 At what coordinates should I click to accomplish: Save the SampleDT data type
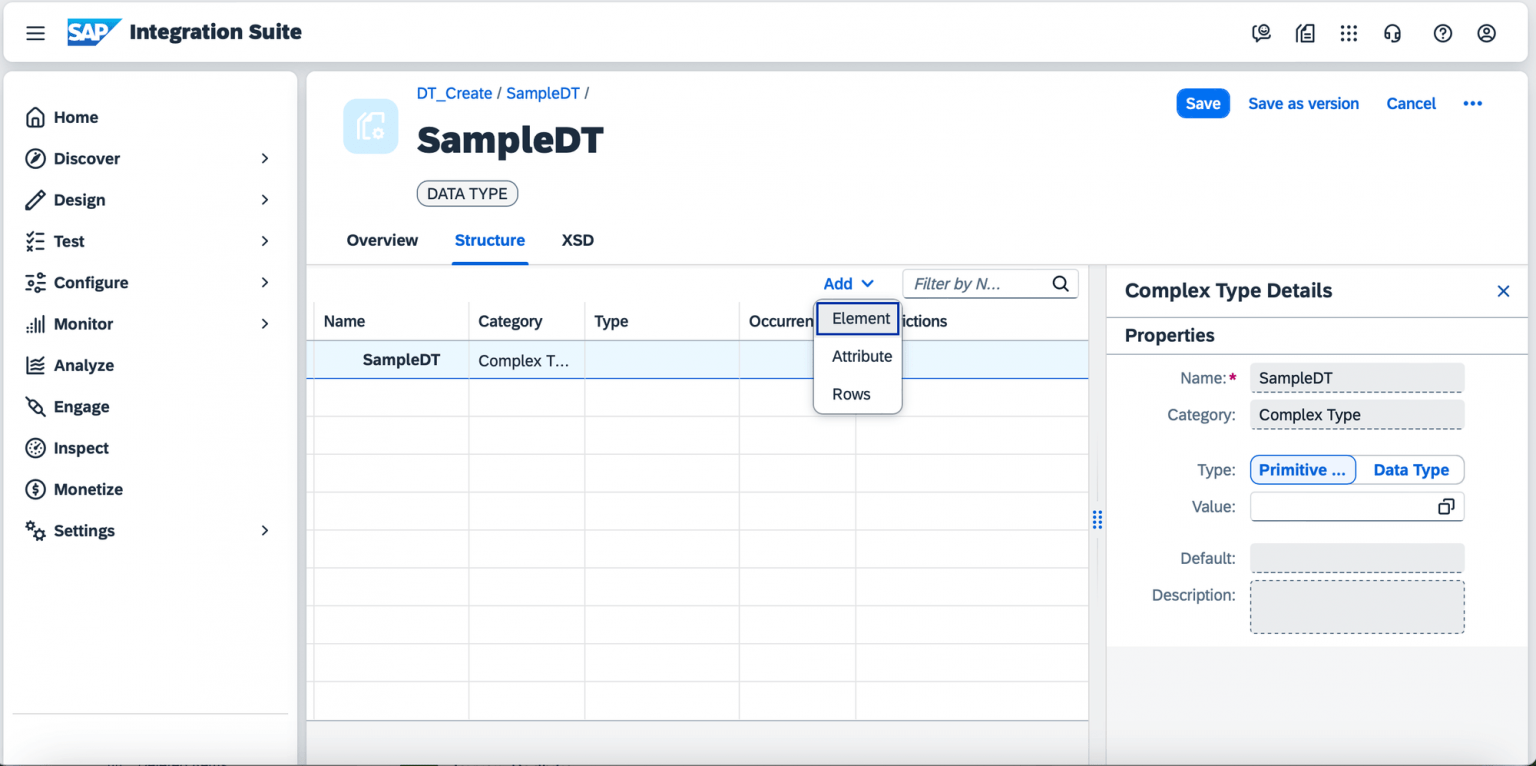tap(1202, 103)
